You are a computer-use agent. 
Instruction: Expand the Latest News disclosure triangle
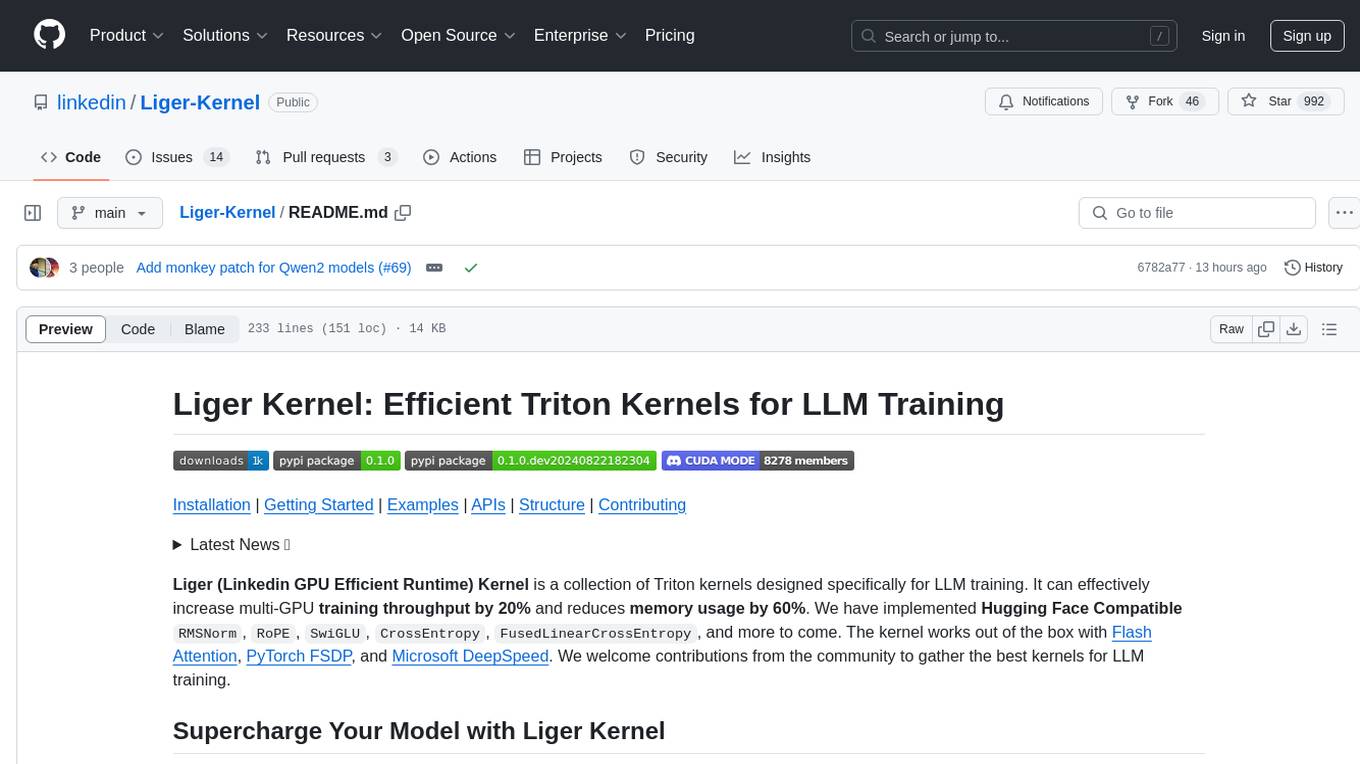tap(178, 545)
